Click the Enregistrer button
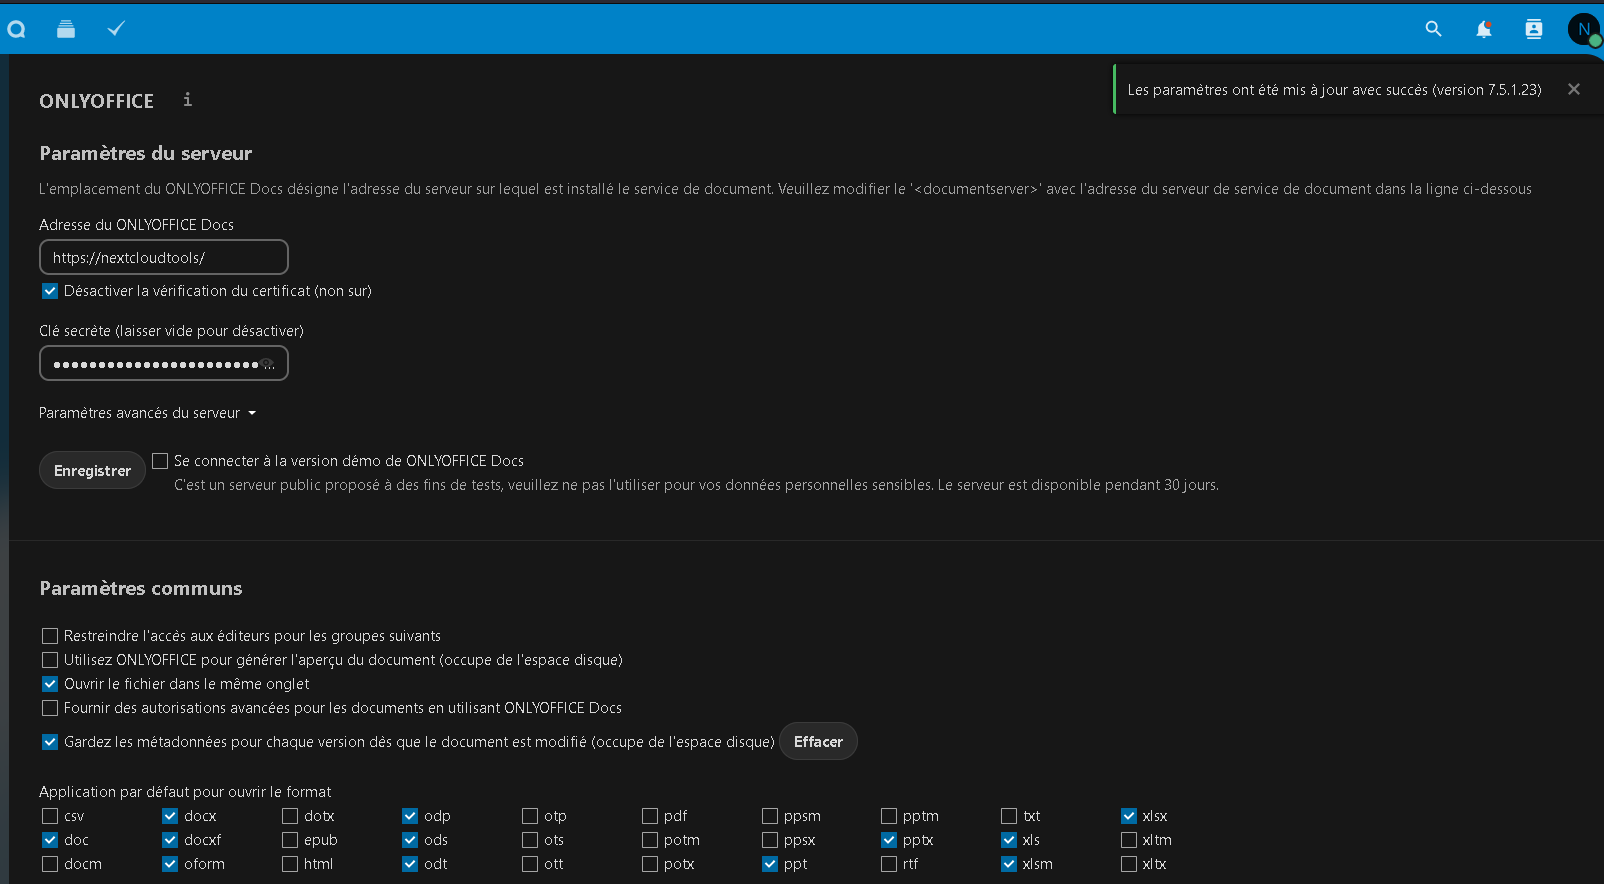1604x884 pixels. click(x=92, y=471)
